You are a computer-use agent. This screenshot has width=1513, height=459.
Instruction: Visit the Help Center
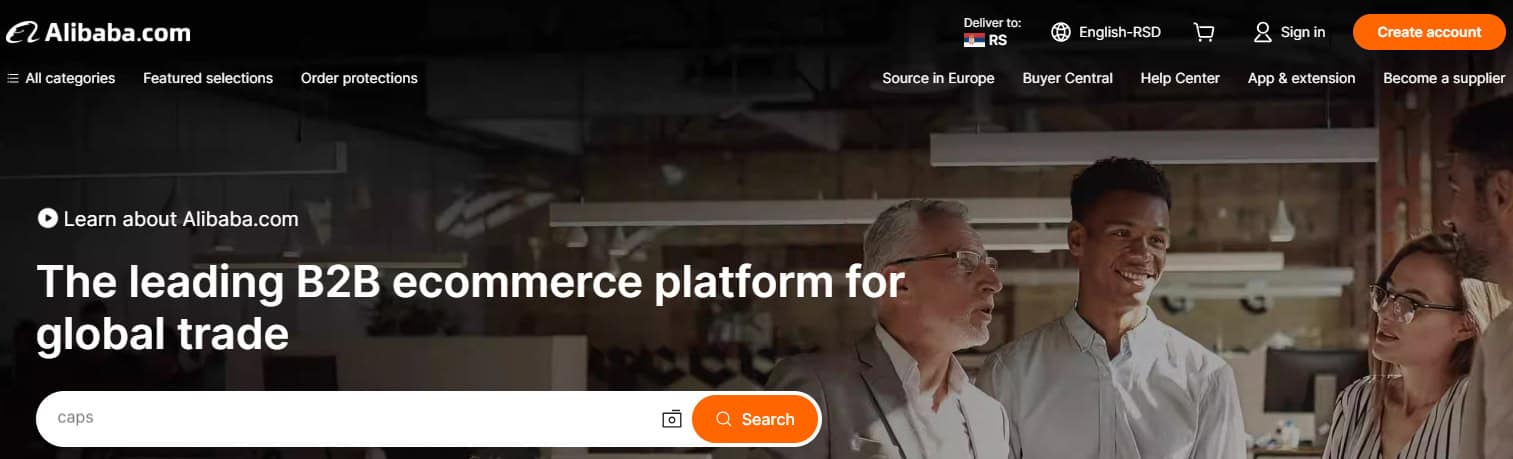click(1180, 78)
